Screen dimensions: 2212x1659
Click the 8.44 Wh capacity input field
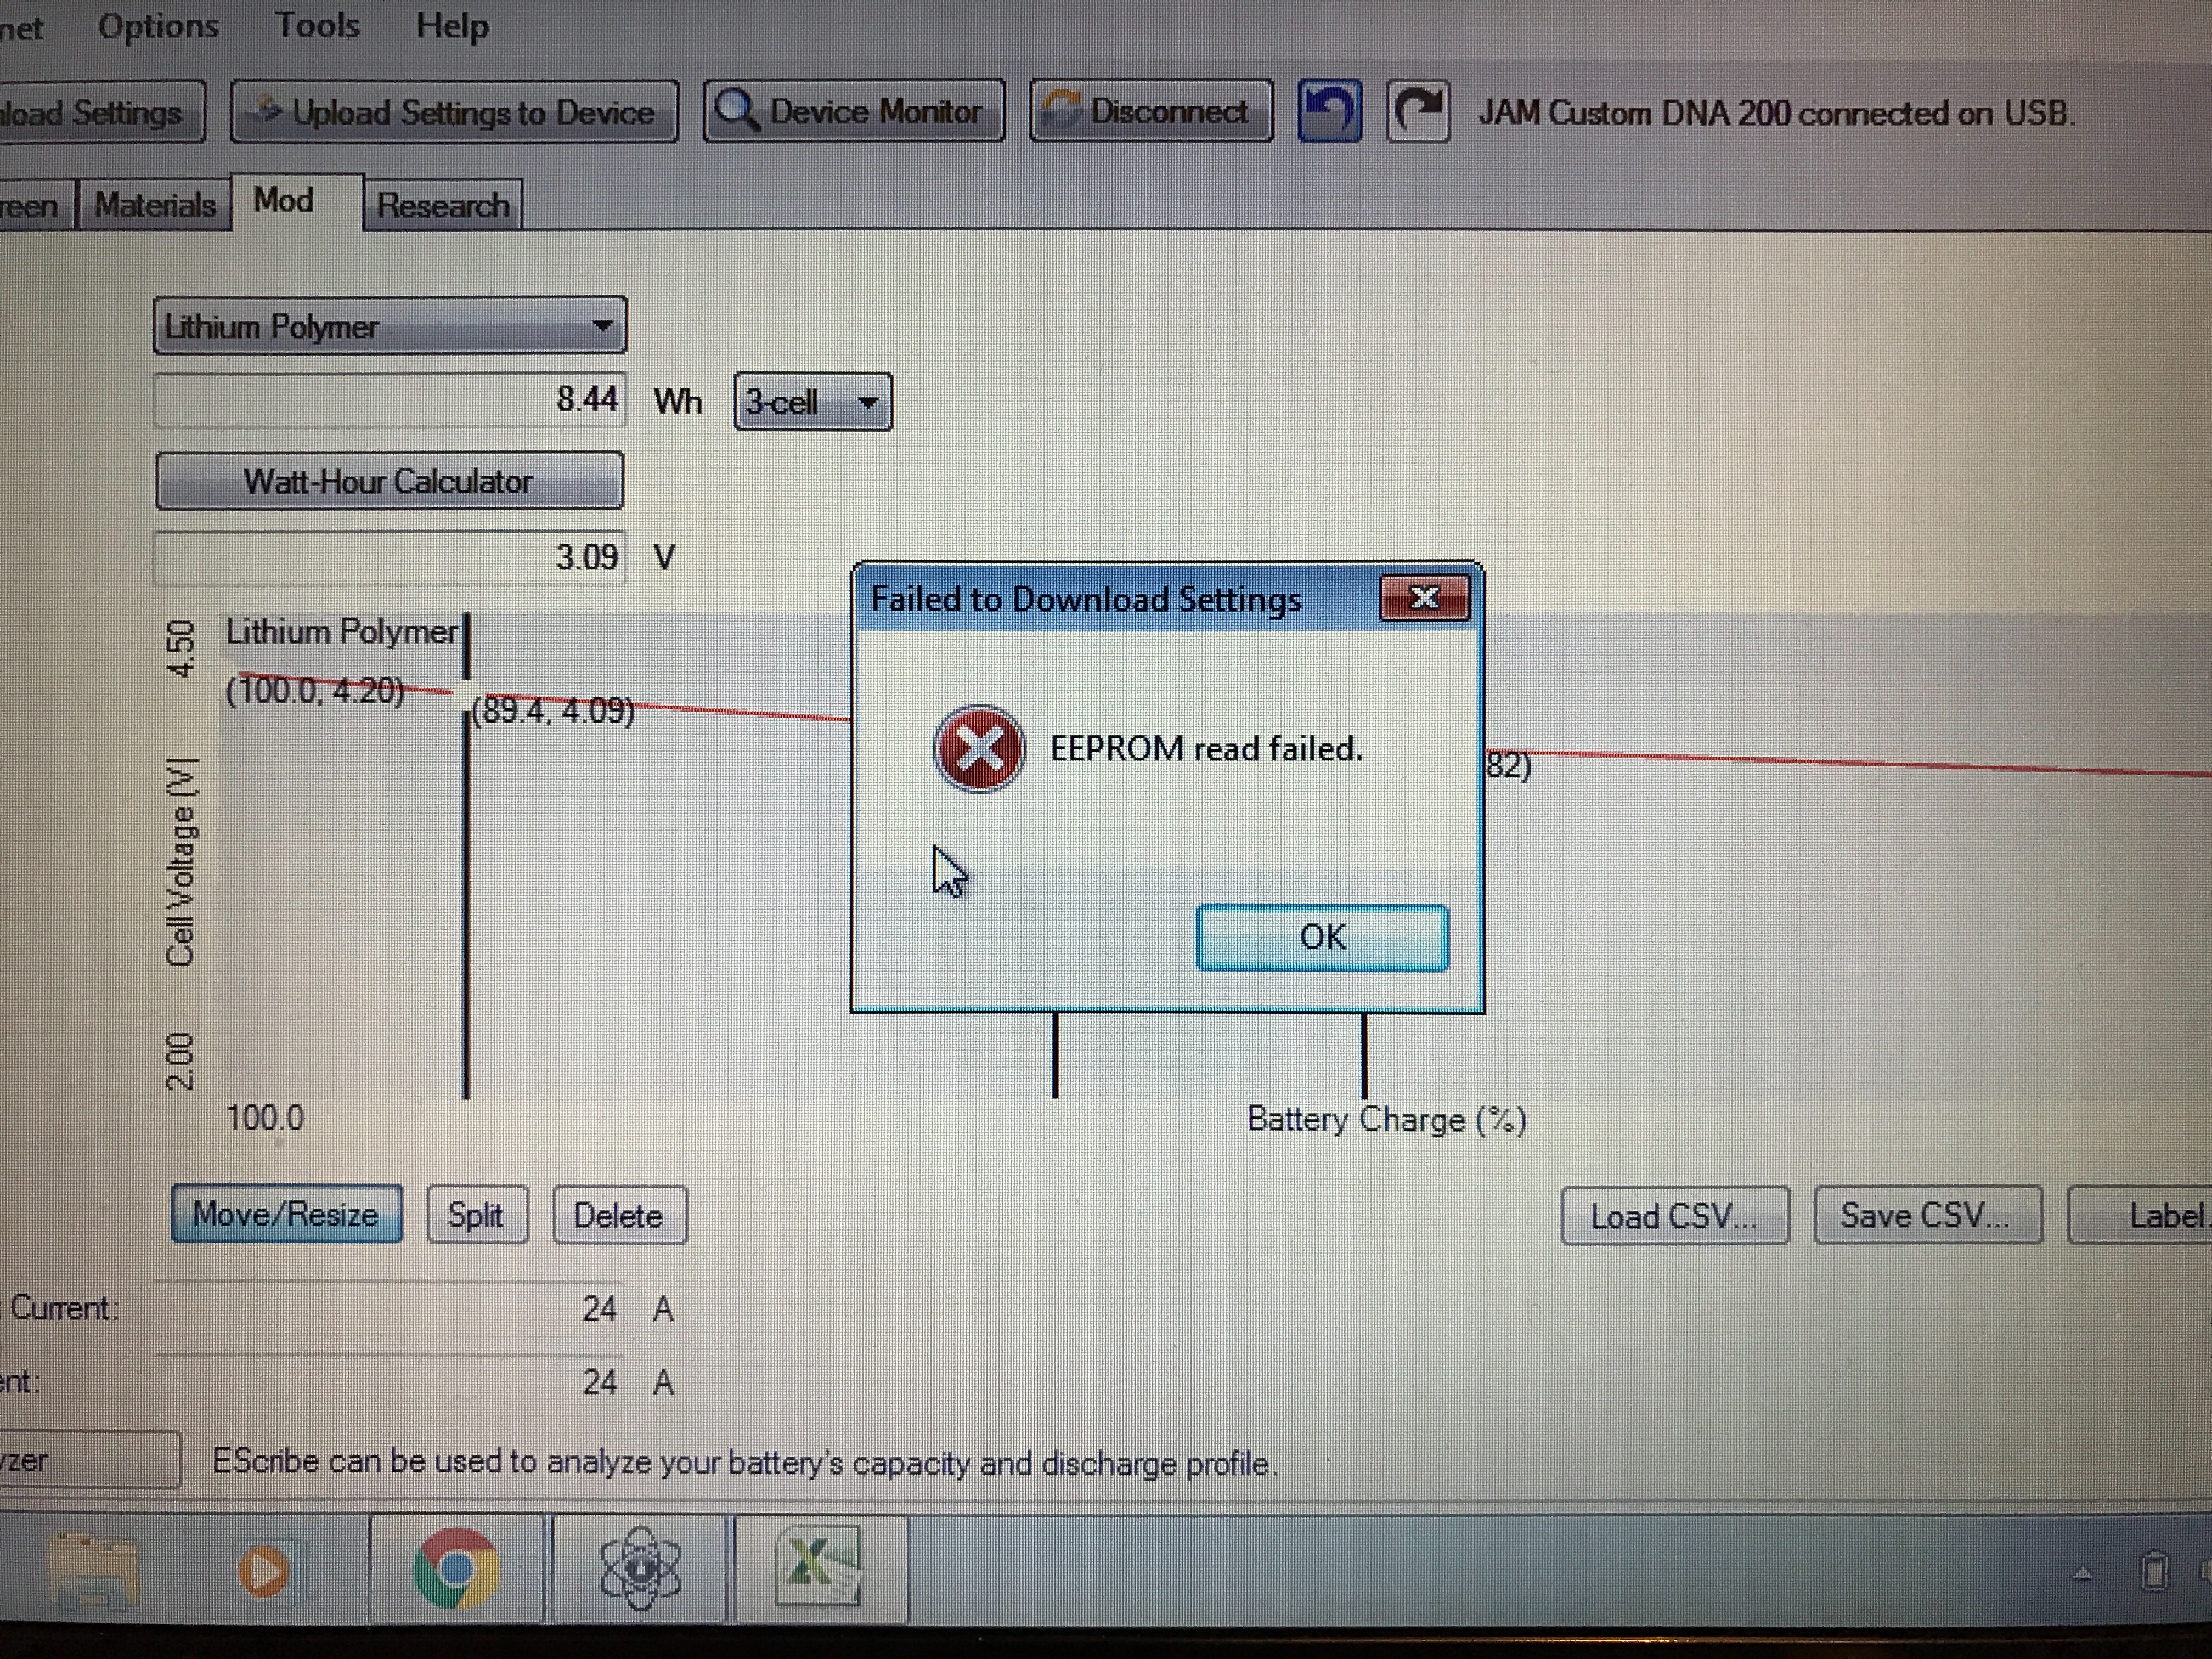pos(390,400)
